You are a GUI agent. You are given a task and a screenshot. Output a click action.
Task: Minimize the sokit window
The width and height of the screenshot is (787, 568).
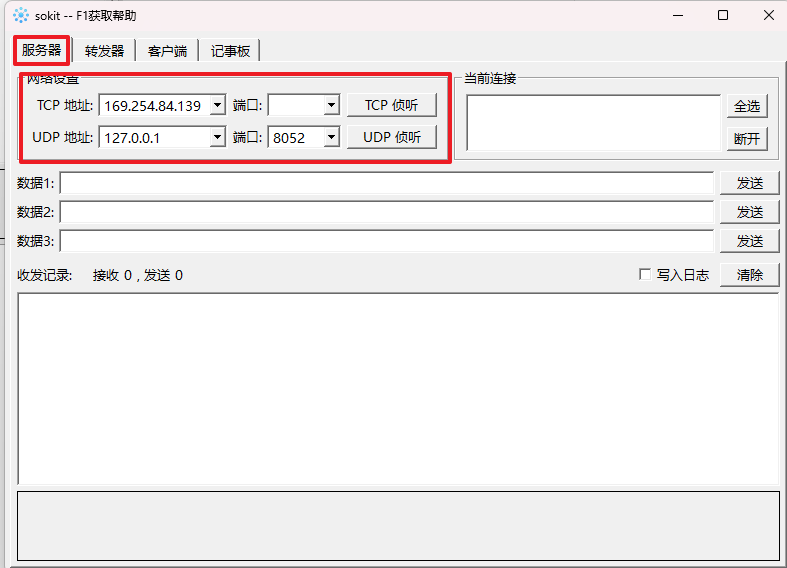(678, 16)
